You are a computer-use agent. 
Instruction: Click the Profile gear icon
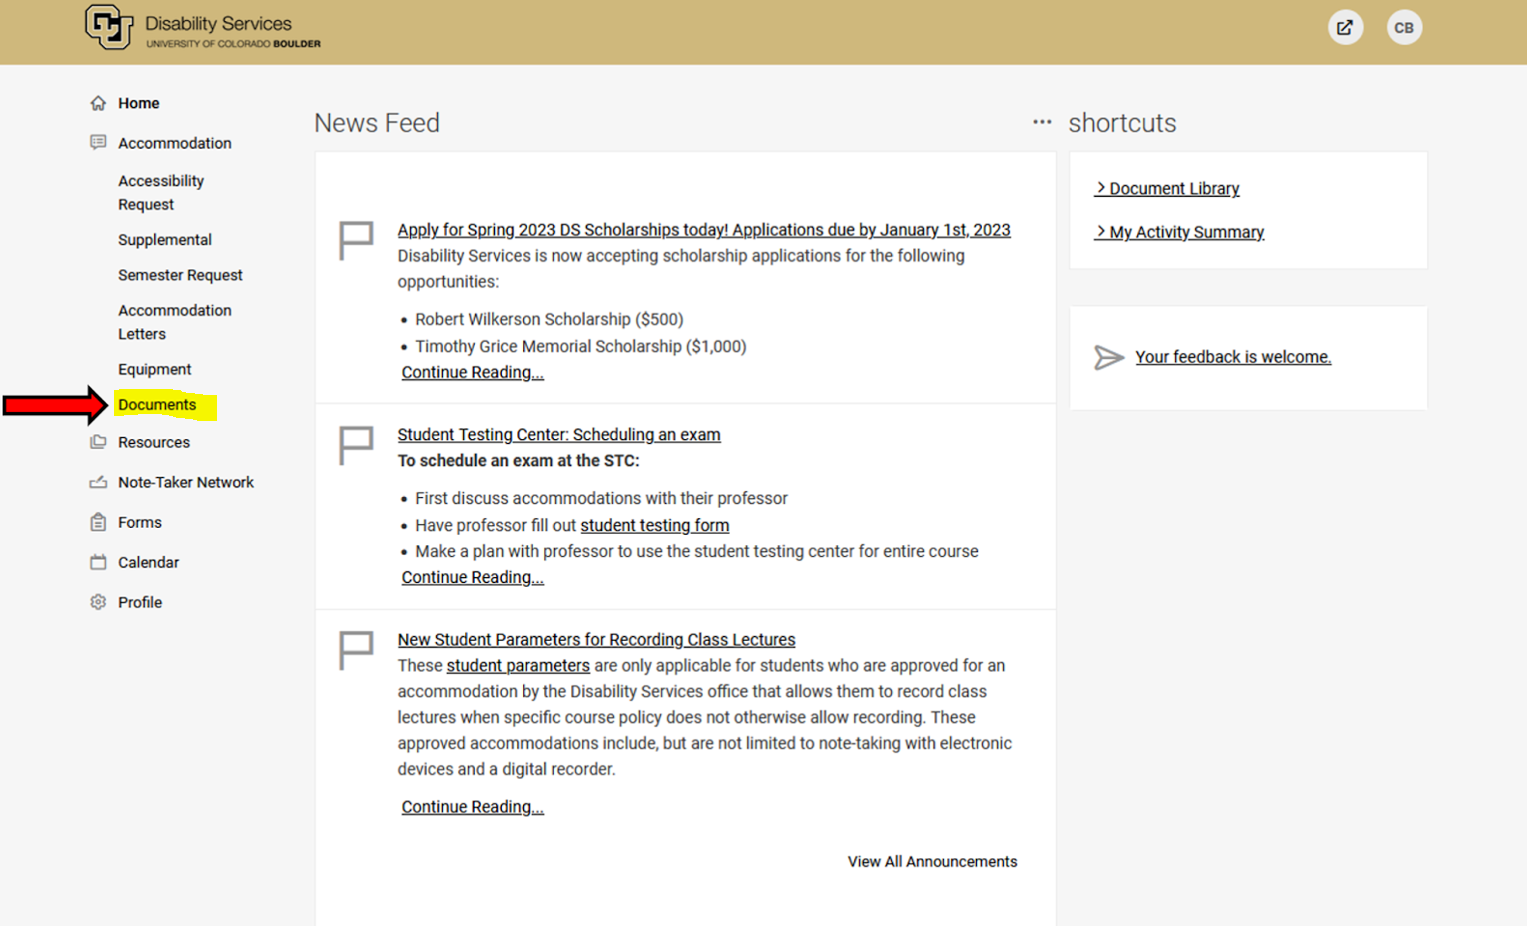pyautogui.click(x=98, y=602)
